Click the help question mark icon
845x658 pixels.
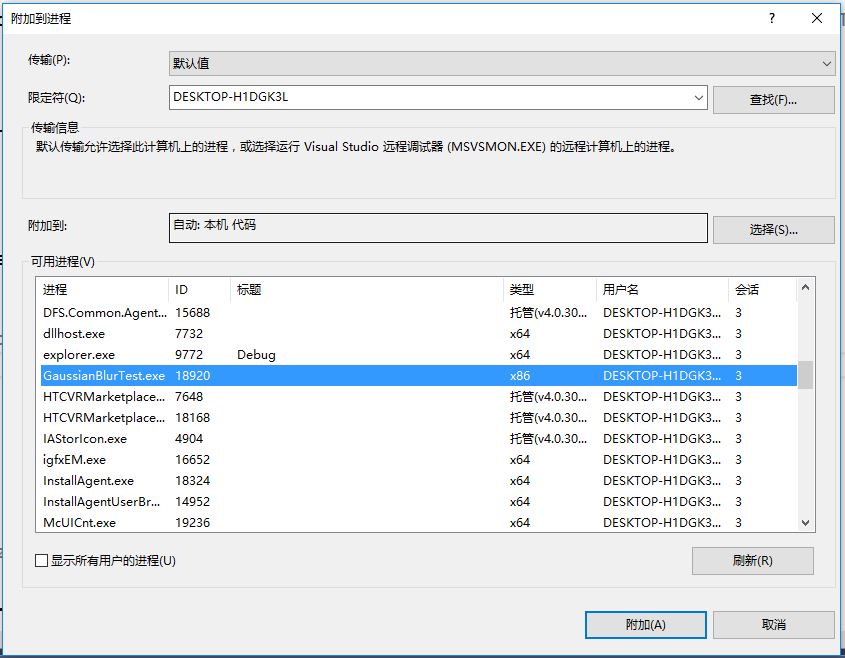point(772,18)
